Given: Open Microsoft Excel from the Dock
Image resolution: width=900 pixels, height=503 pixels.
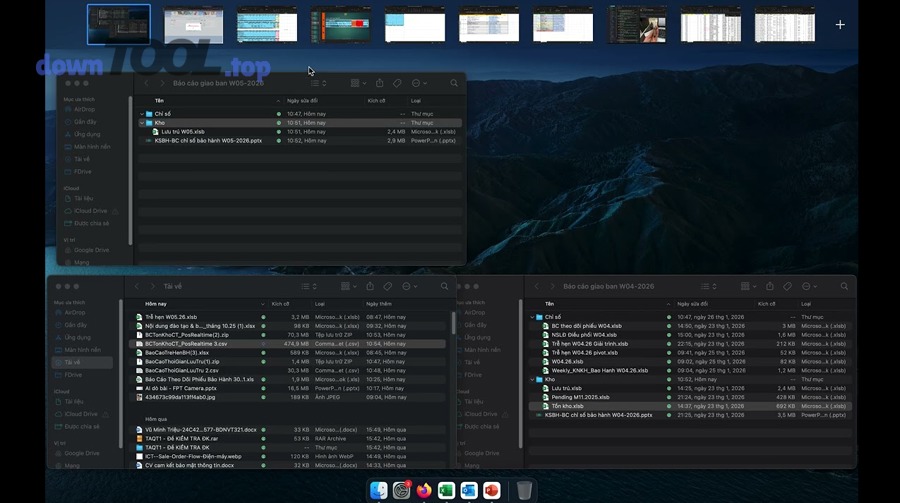Looking at the screenshot, I should pos(447,490).
